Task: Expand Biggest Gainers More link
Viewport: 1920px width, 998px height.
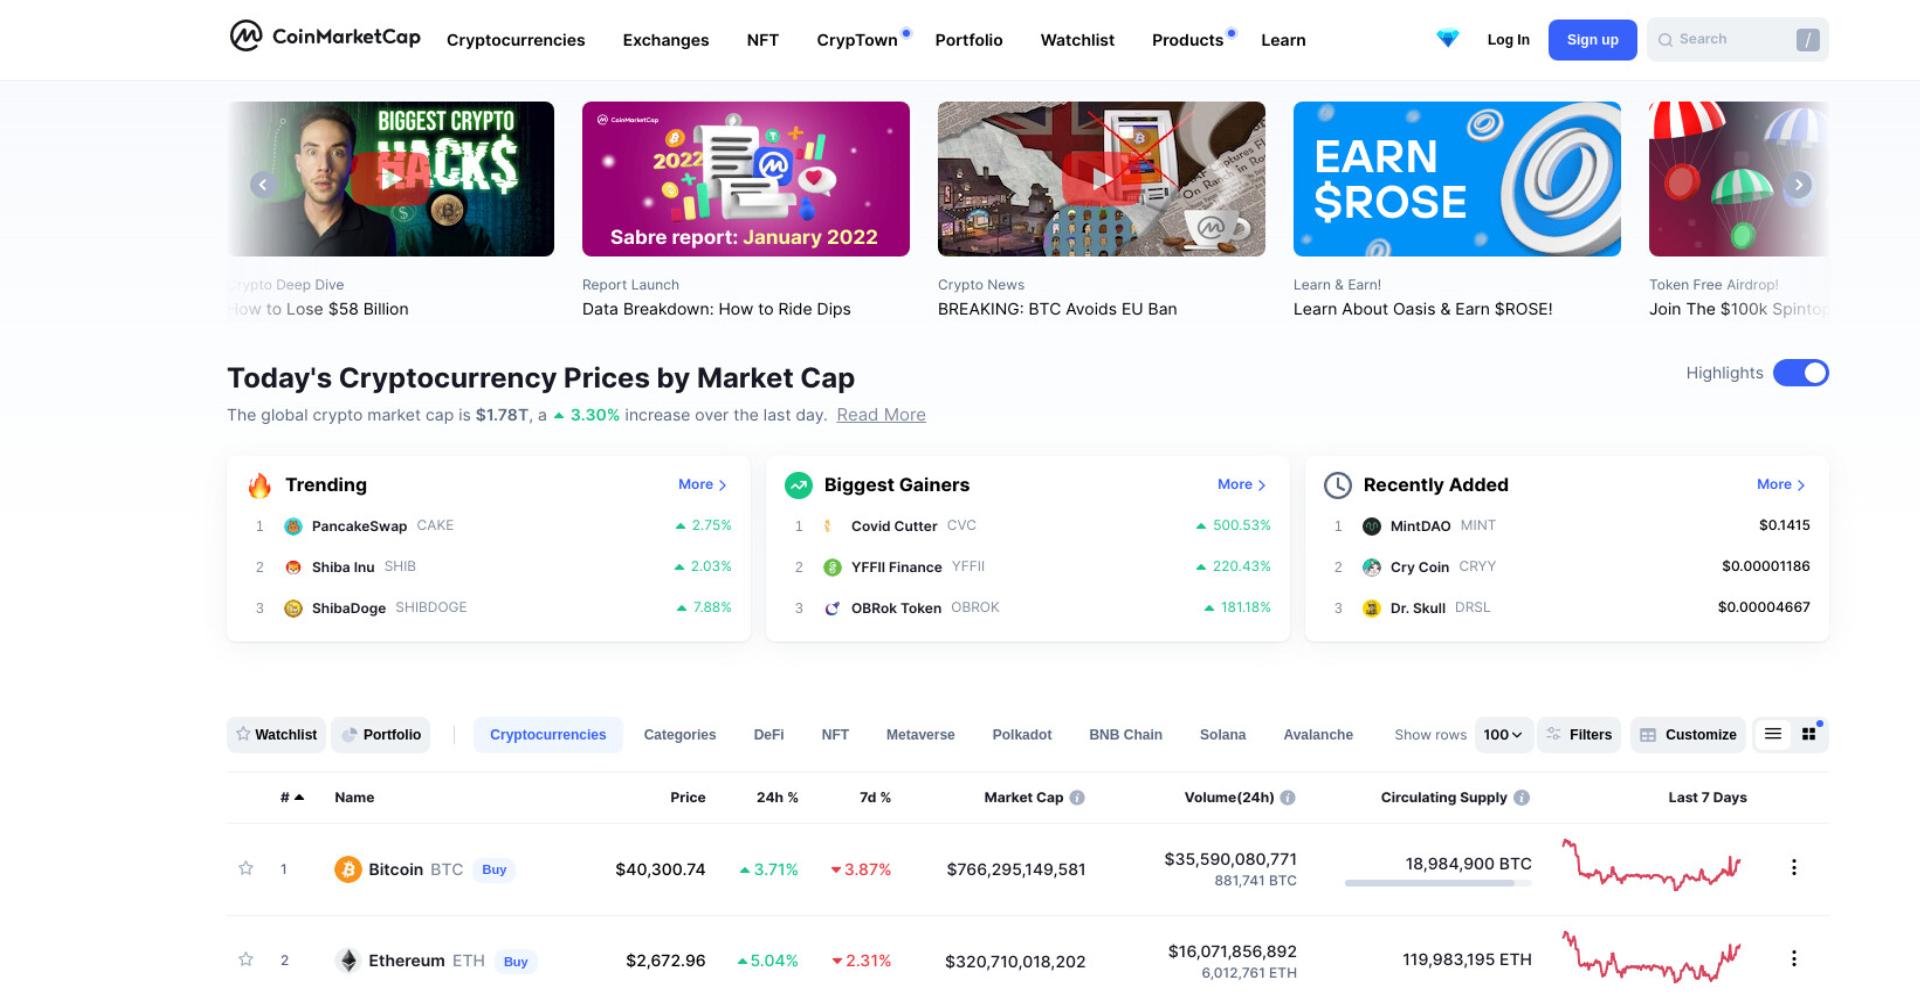Action: (x=1241, y=484)
